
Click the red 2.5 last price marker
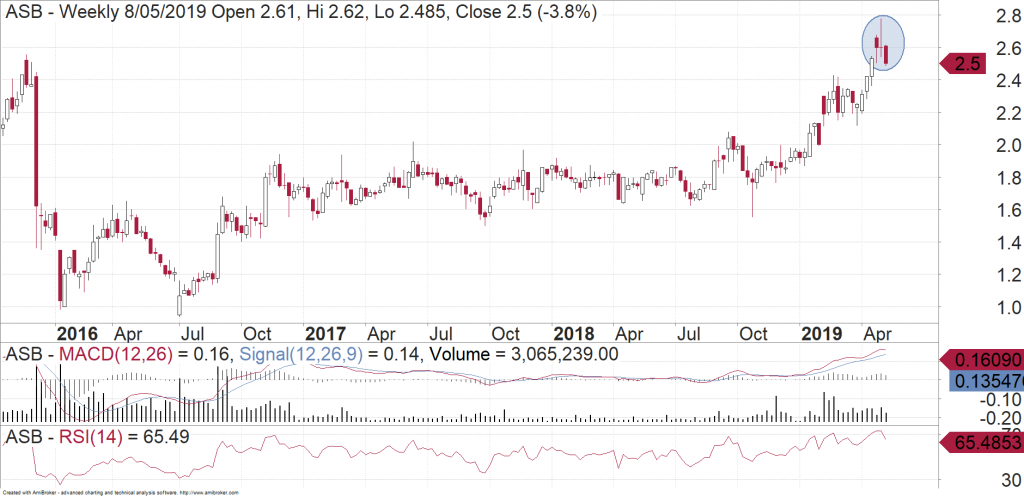[965, 64]
